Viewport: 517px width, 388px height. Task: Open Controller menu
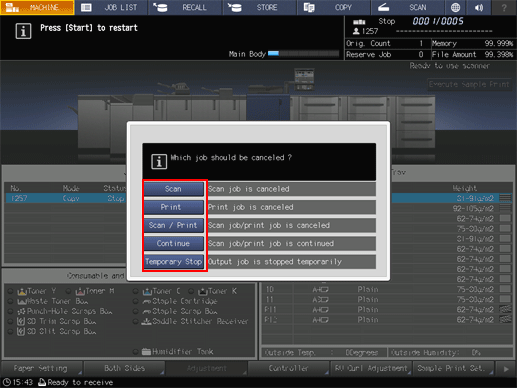pyautogui.click(x=289, y=369)
